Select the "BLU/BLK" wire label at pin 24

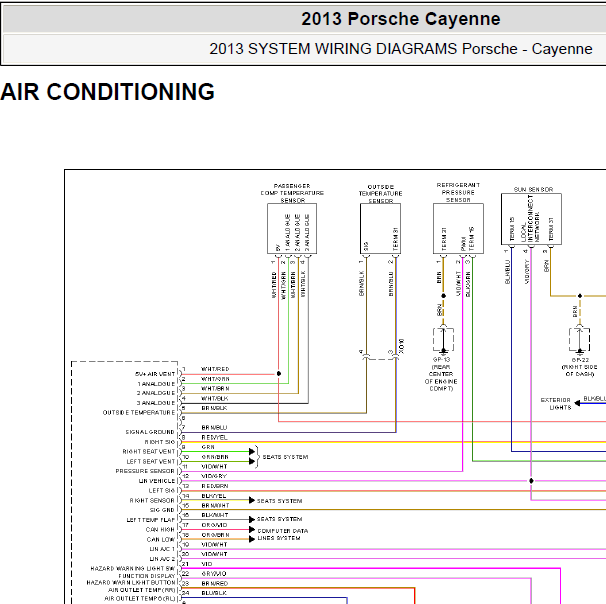click(x=214, y=593)
